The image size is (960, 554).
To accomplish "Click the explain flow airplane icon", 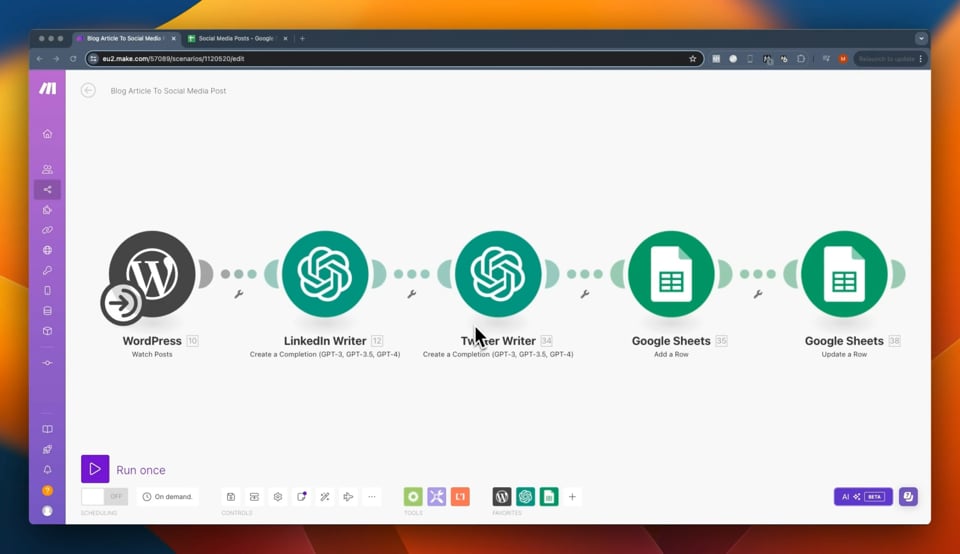I will click(348, 496).
